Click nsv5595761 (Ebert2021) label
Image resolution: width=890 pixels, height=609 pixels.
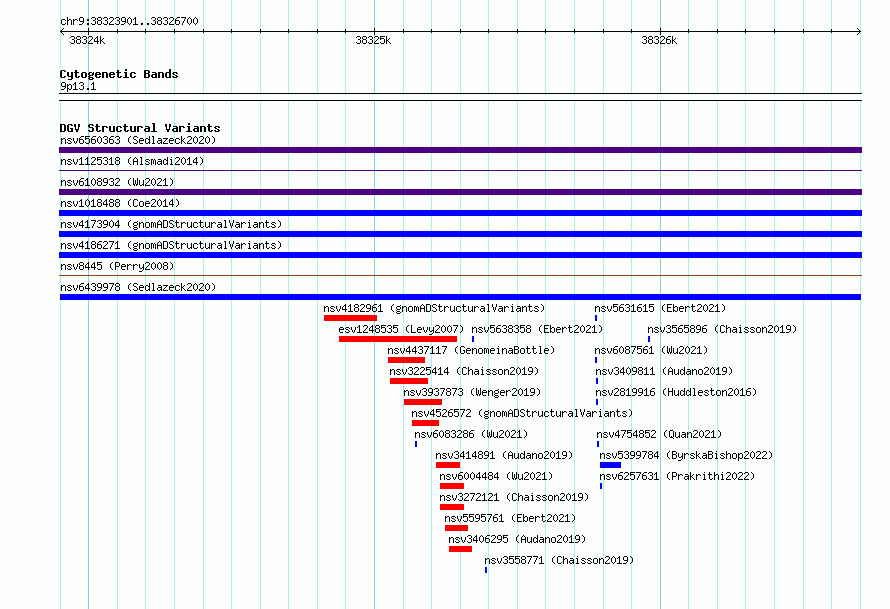pos(510,518)
